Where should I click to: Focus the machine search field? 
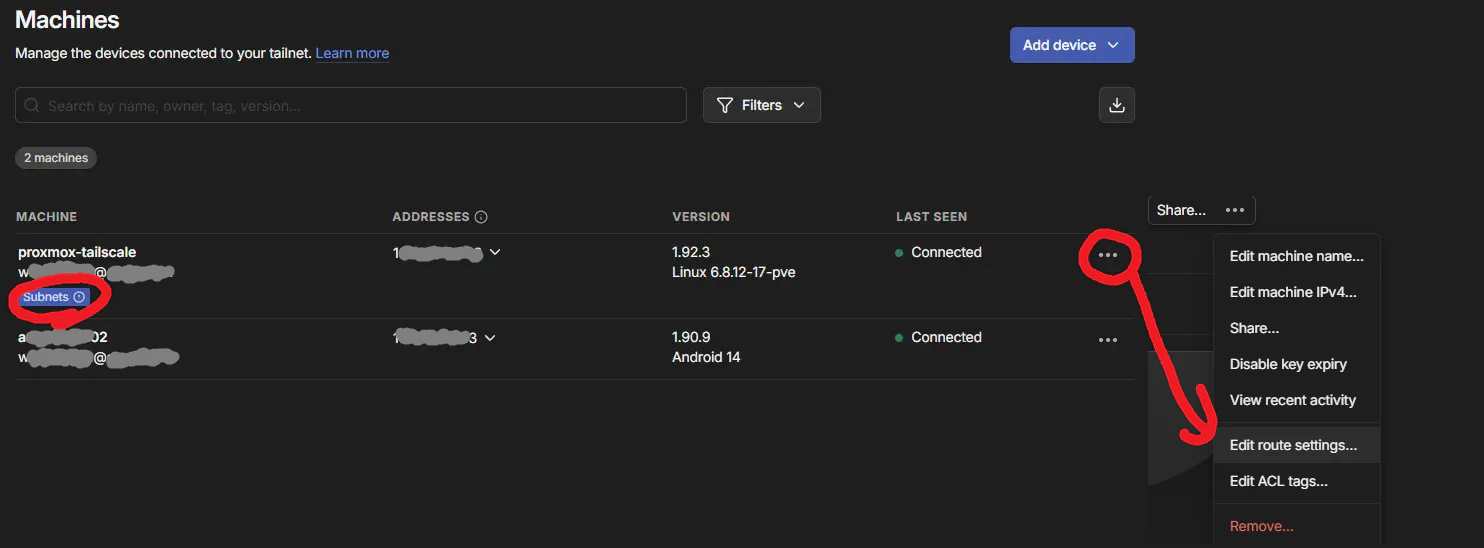click(x=351, y=105)
